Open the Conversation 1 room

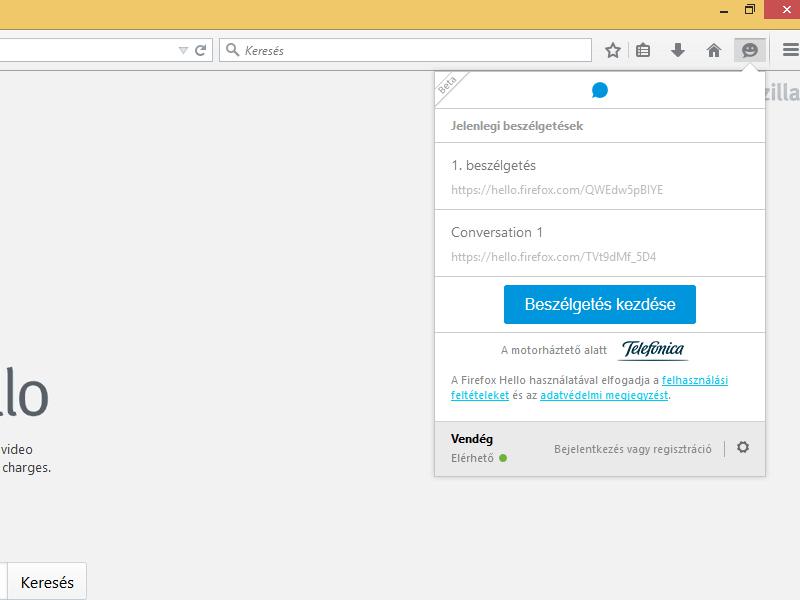click(x=600, y=243)
